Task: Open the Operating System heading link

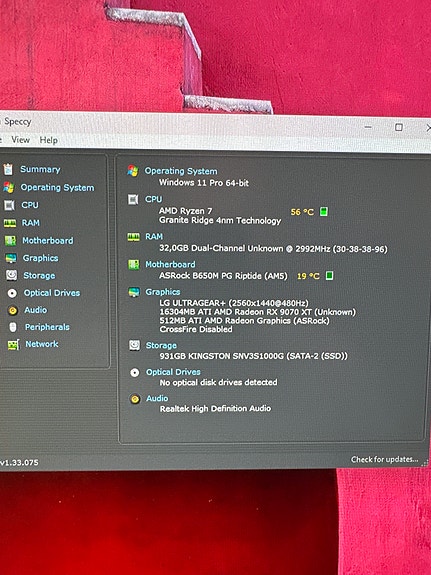Action: pyautogui.click(x=181, y=171)
